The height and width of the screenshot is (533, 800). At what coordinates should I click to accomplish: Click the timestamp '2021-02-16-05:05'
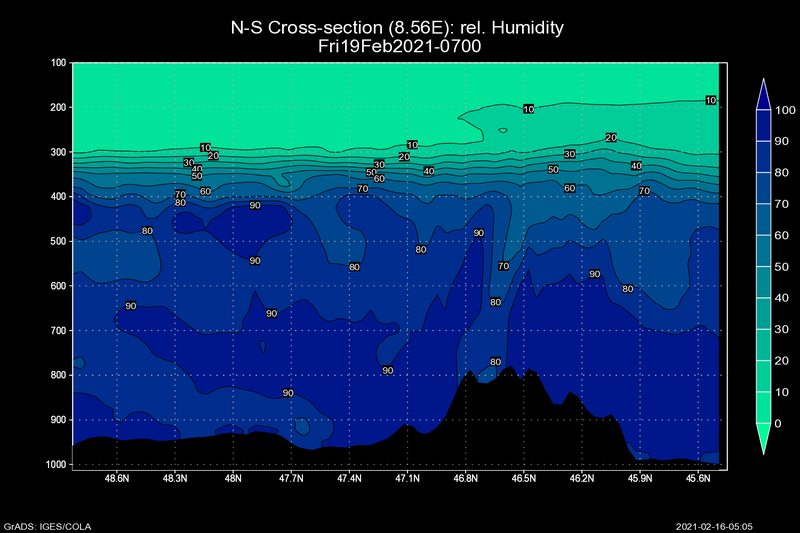714,527
